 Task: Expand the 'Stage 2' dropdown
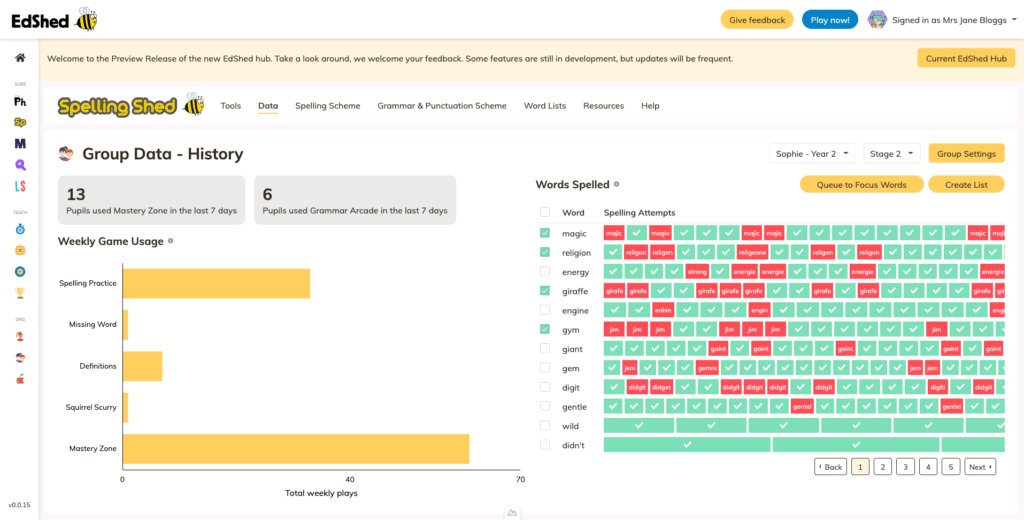pyautogui.click(x=891, y=154)
